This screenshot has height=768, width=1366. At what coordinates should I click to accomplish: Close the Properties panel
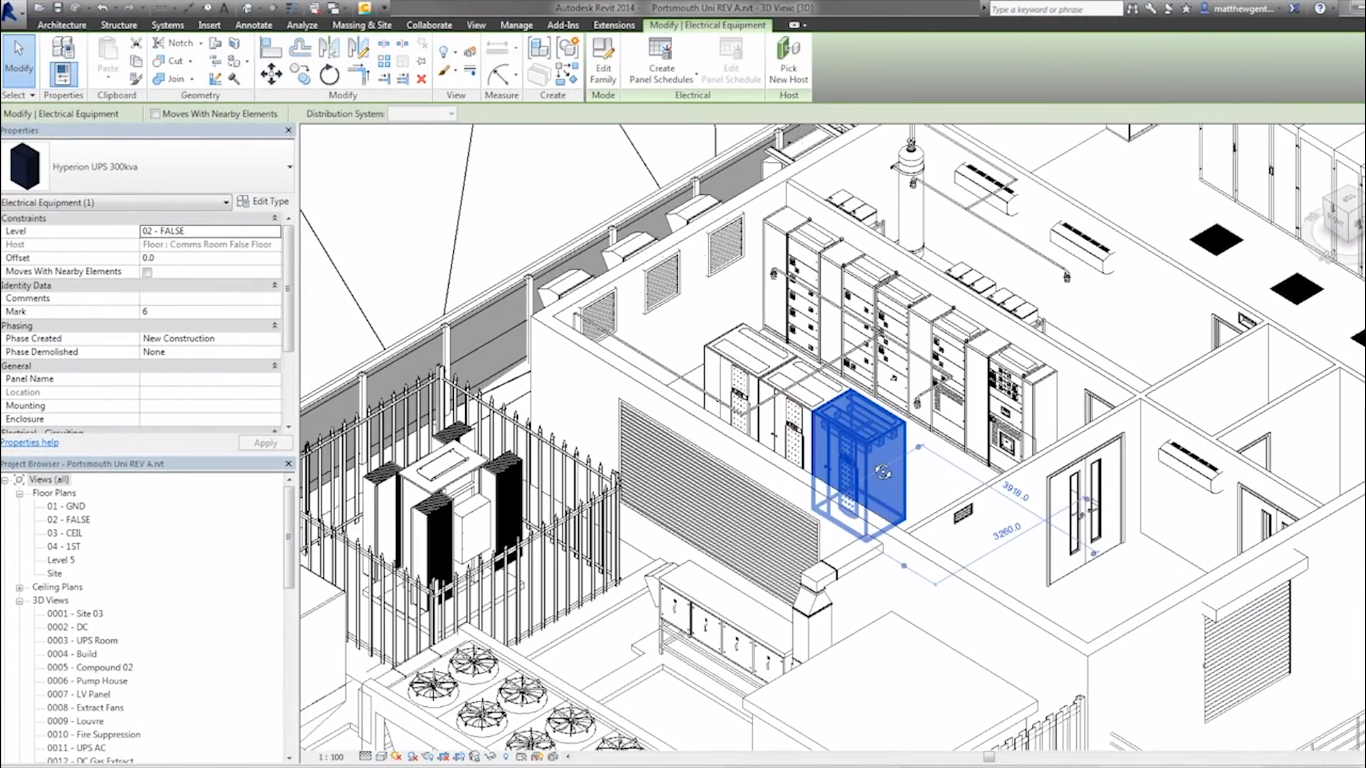pyautogui.click(x=289, y=130)
